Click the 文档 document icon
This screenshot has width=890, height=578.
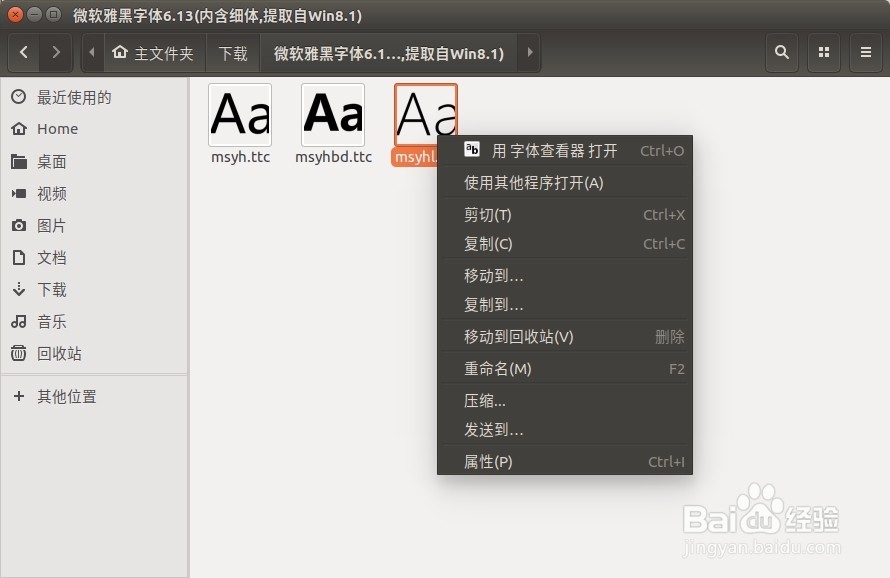pos(19,257)
